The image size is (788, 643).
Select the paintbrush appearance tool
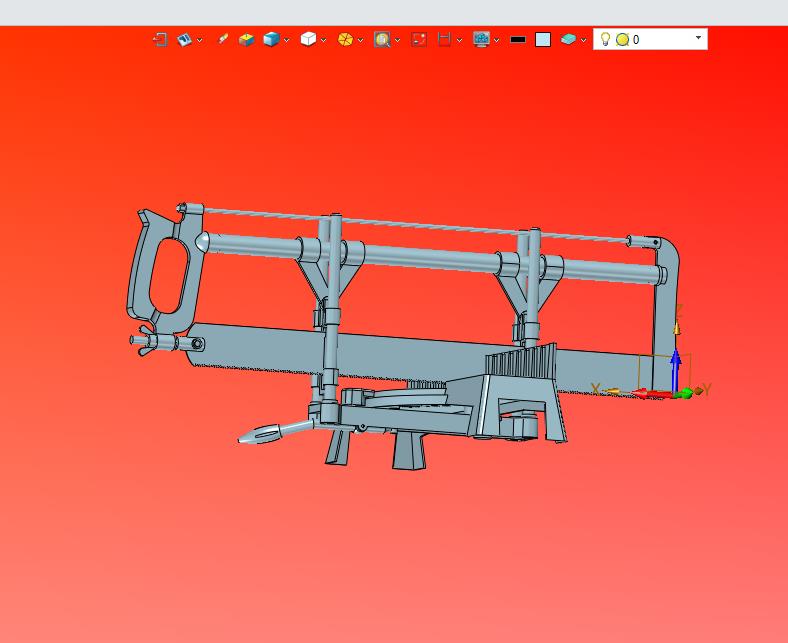pyautogui.click(x=223, y=39)
